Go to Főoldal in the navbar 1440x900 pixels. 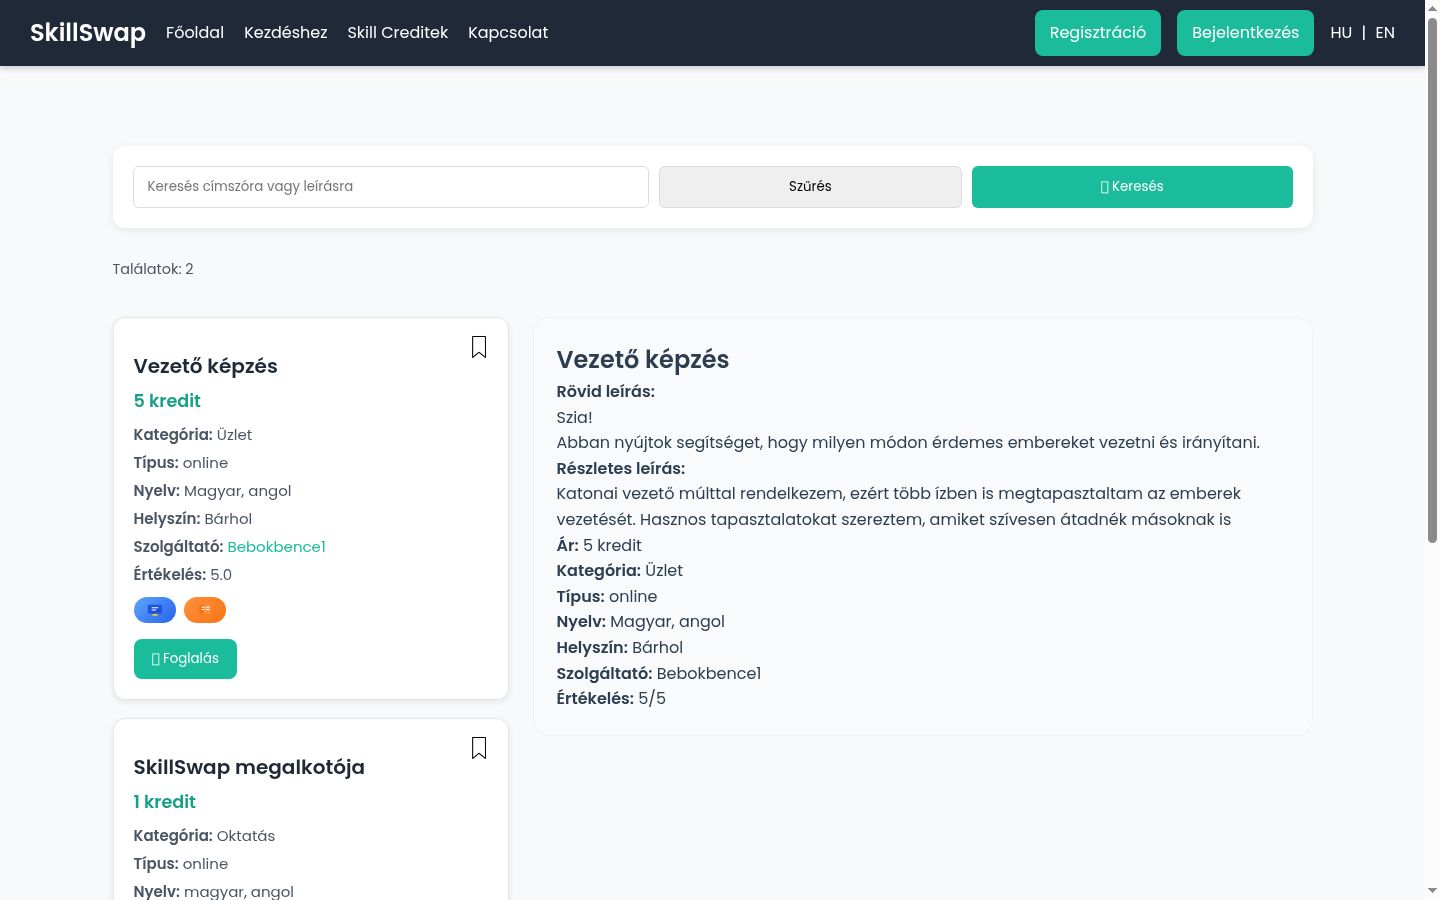click(x=195, y=33)
